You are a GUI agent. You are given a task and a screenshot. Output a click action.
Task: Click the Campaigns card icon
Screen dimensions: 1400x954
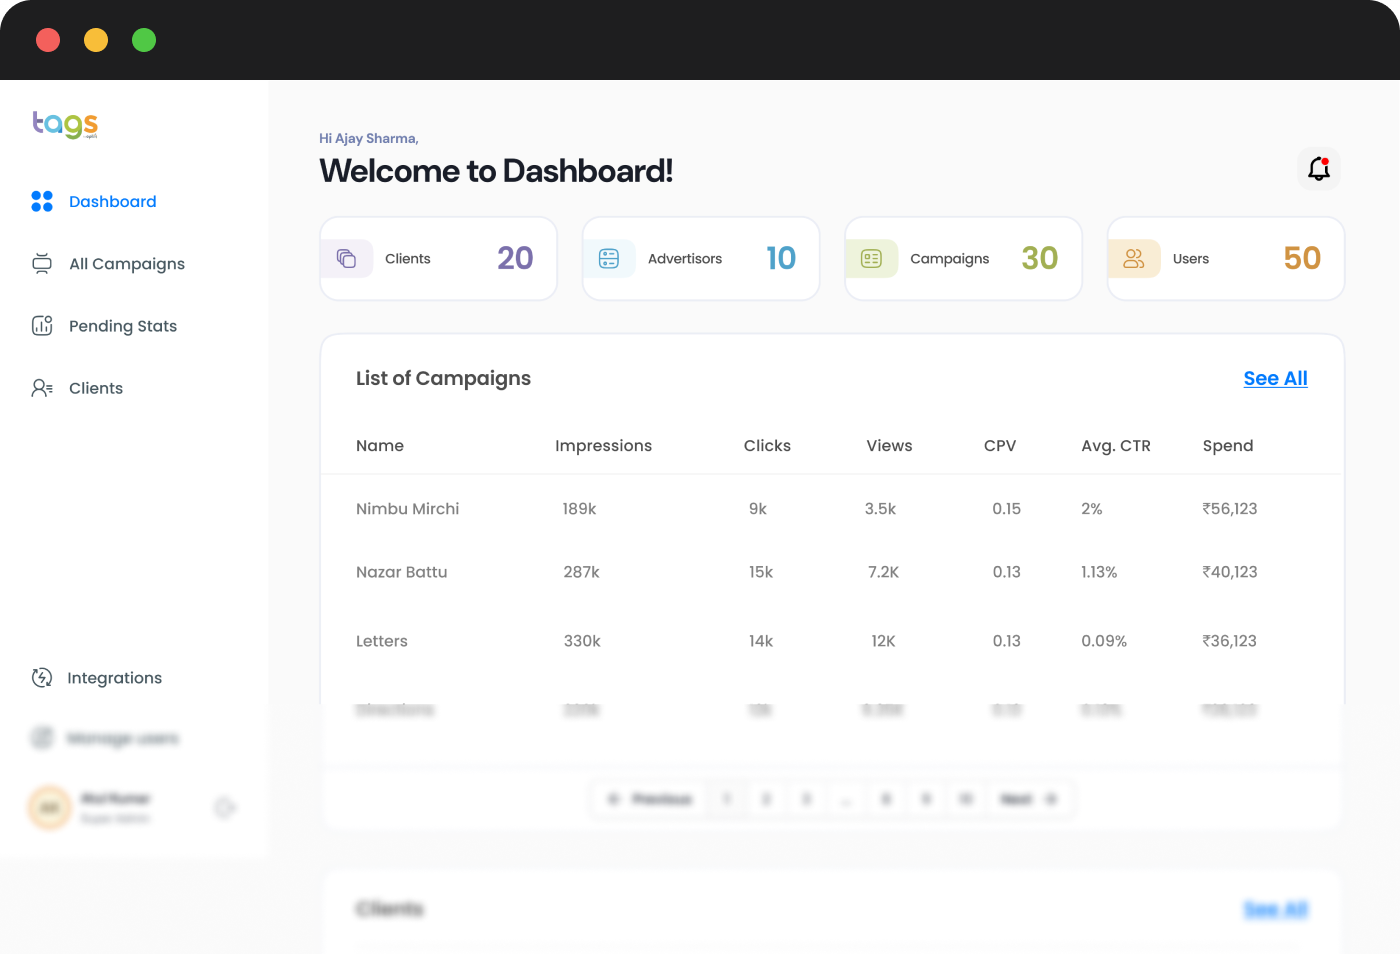click(x=871, y=259)
